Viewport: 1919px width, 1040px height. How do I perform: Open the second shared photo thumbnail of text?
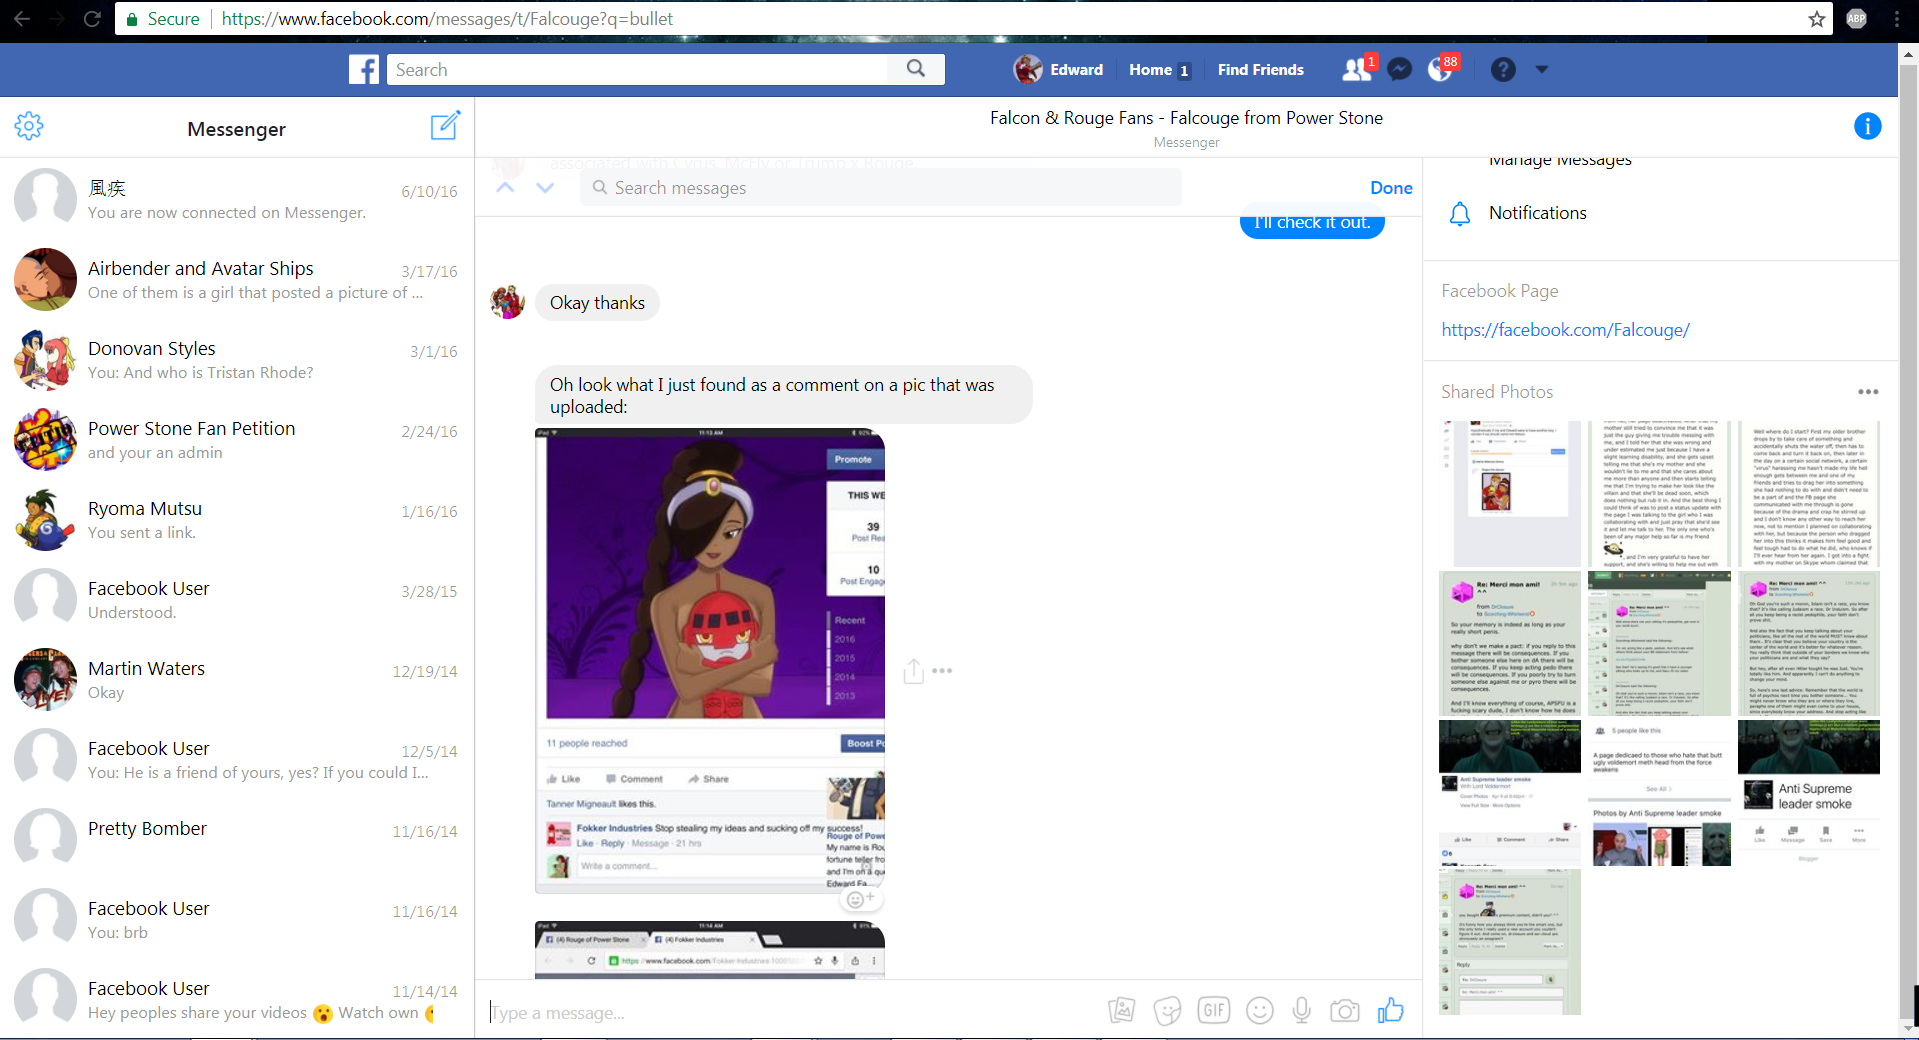click(x=1659, y=494)
